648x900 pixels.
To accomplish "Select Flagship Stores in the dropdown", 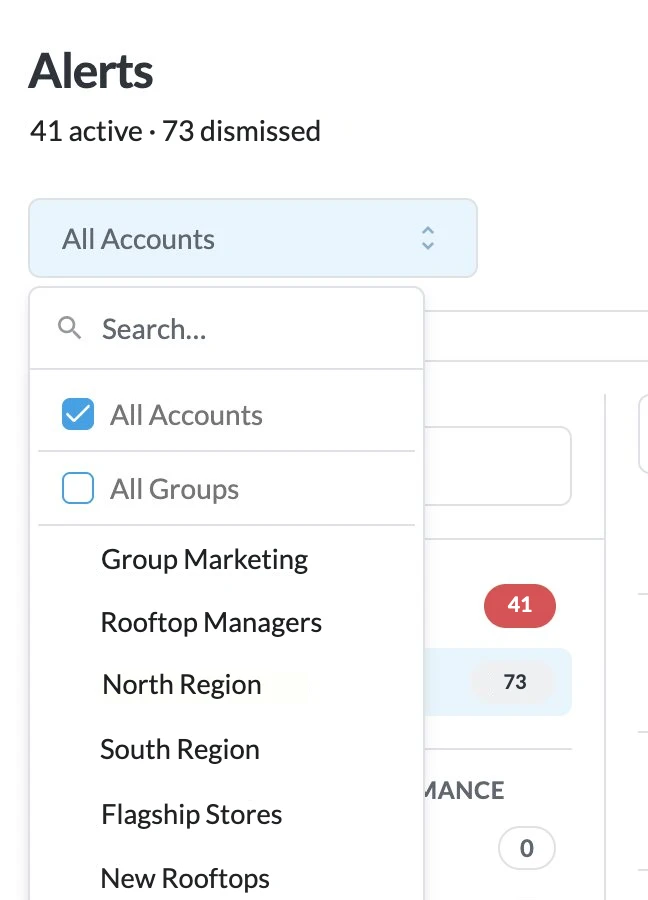I will pos(191,814).
